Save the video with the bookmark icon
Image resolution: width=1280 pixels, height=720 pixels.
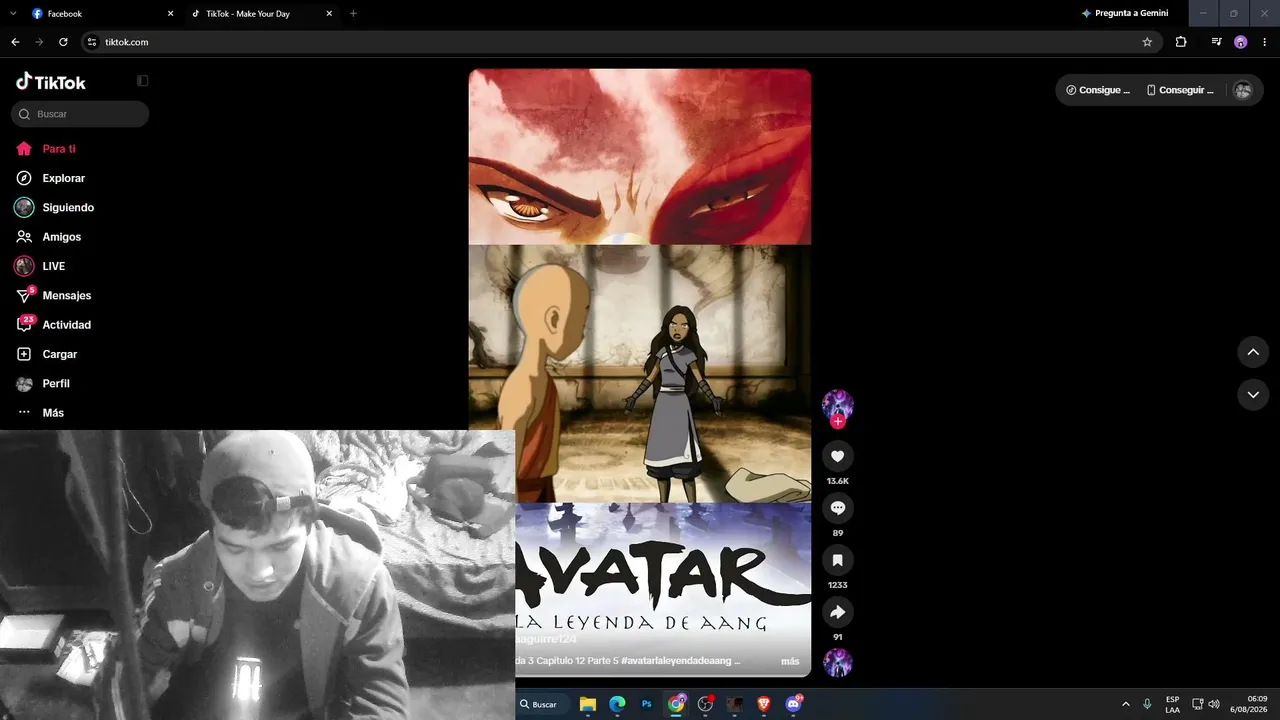point(837,560)
